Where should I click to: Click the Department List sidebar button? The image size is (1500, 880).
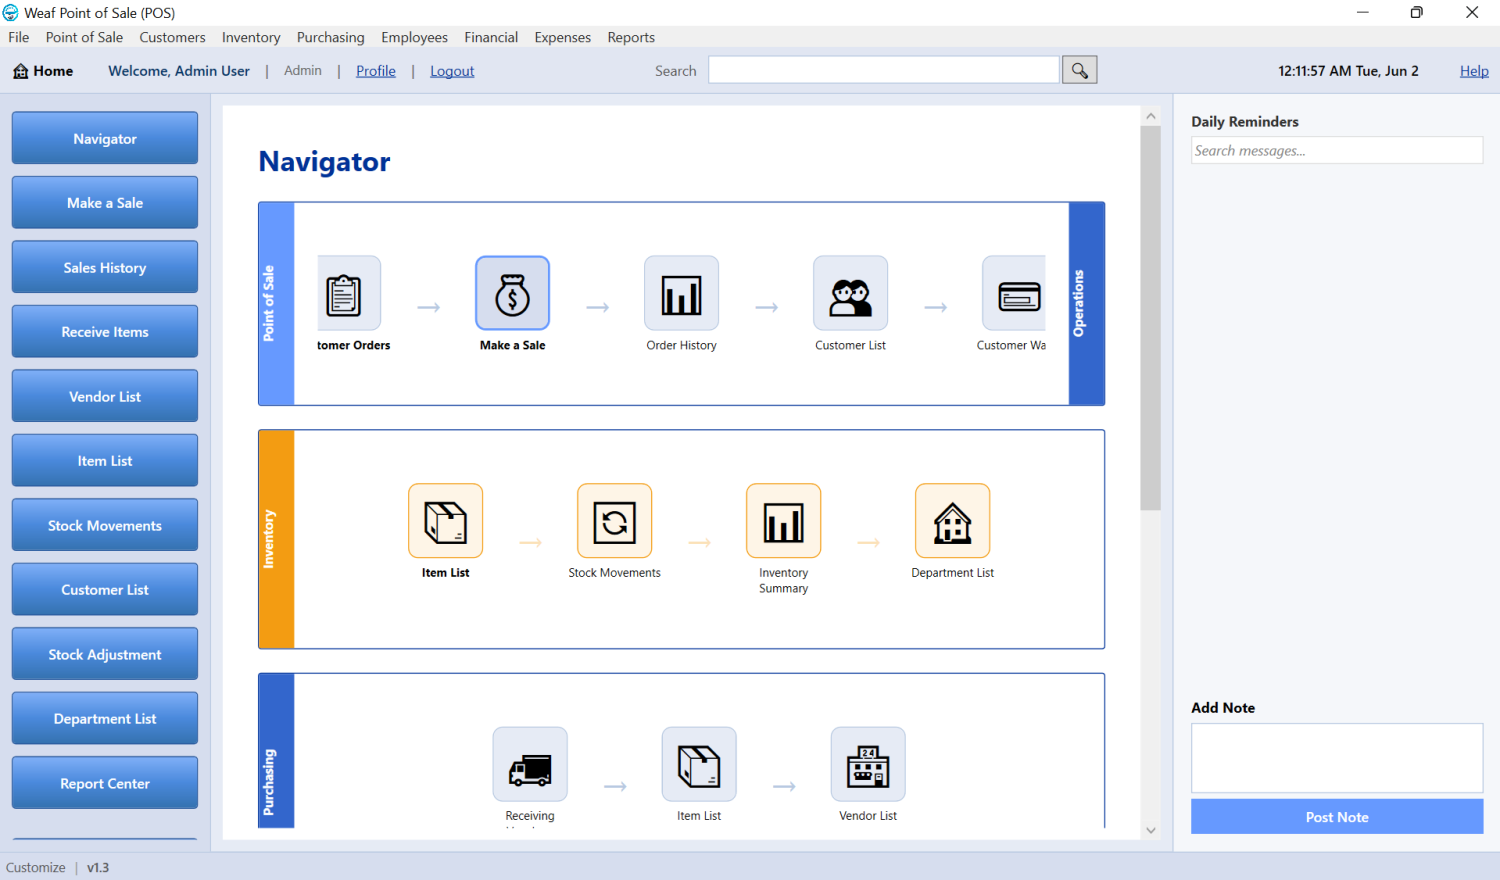(x=105, y=719)
